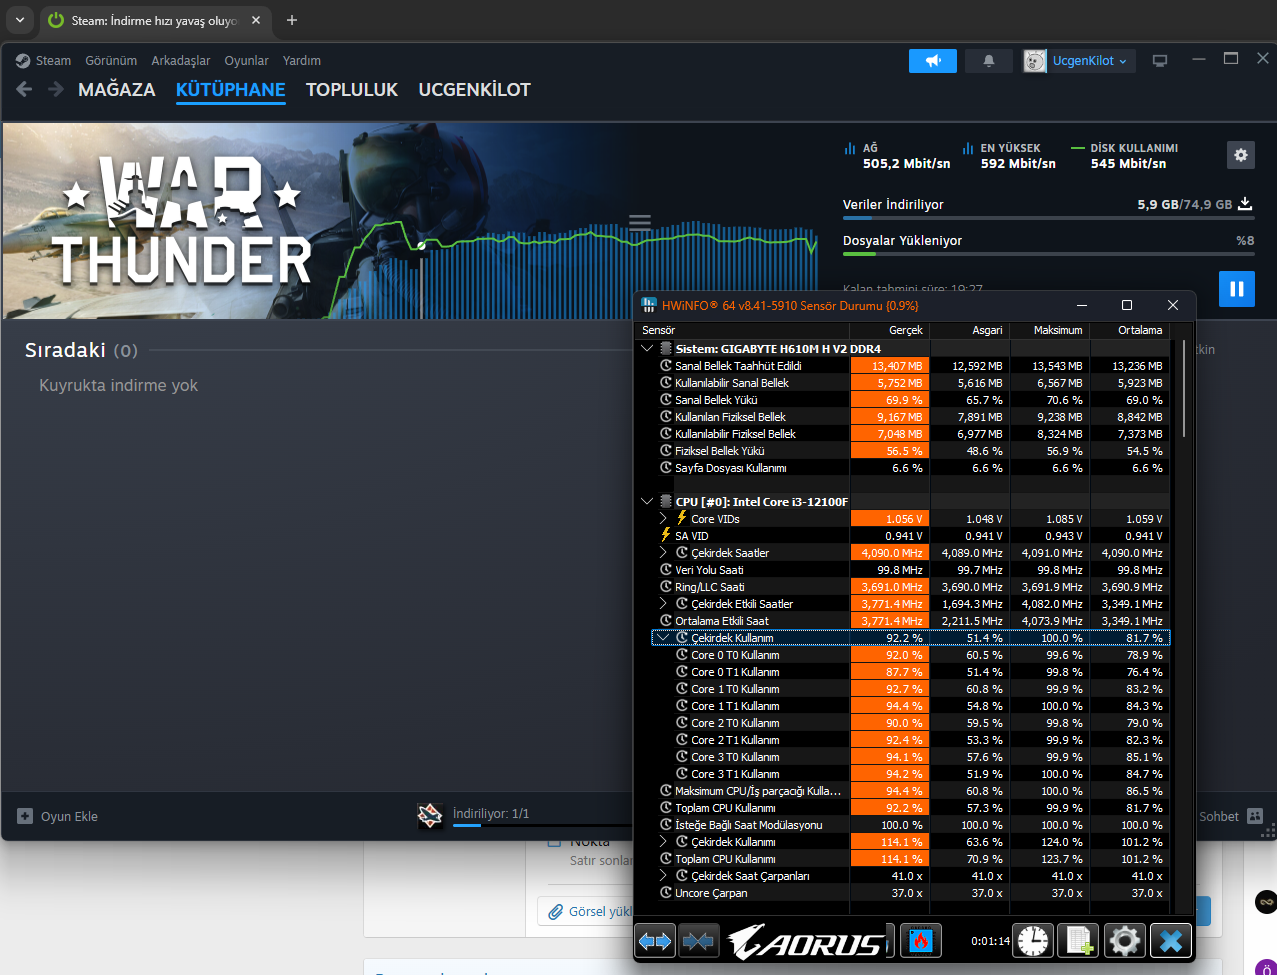Click the HWiNFO flame chip icon

921,941
